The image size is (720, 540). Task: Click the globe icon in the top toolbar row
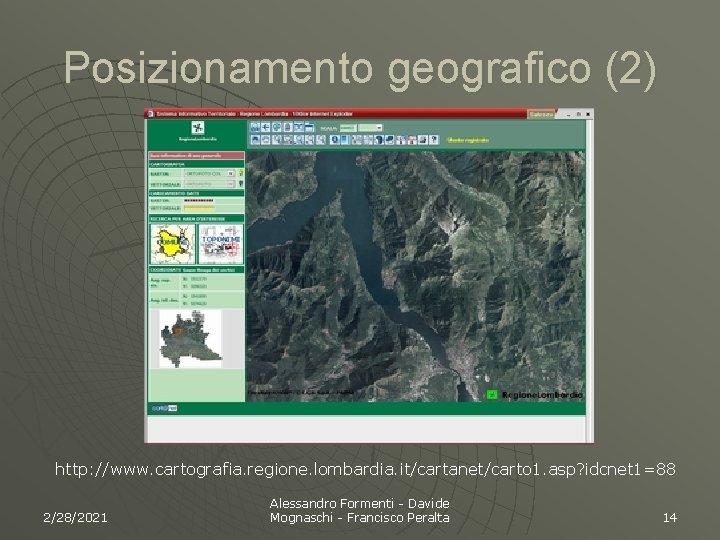[276, 127]
